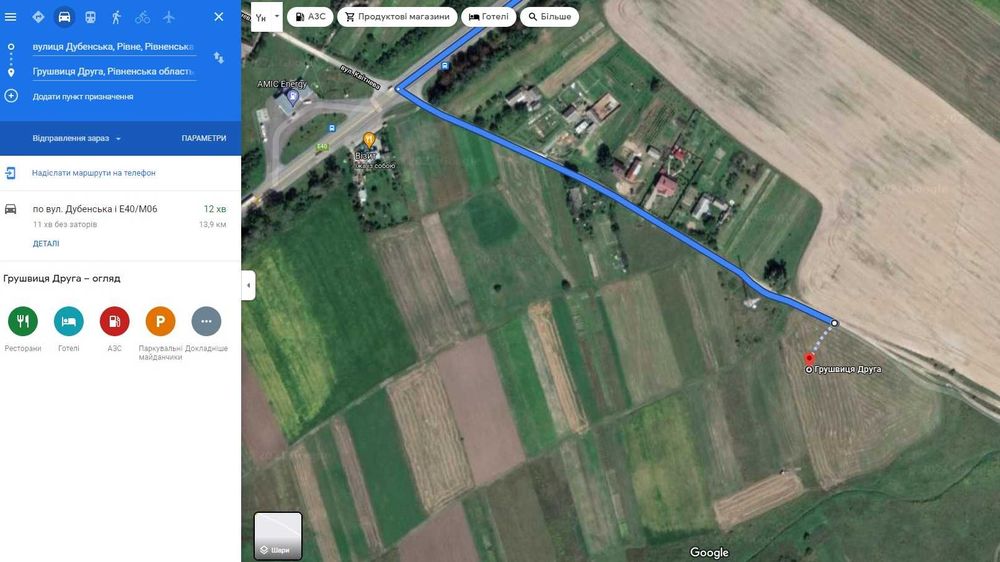Viewport: 1000px width, 562px height.
Task: Click ДЕТАЛІ link for route
Action: click(x=46, y=244)
